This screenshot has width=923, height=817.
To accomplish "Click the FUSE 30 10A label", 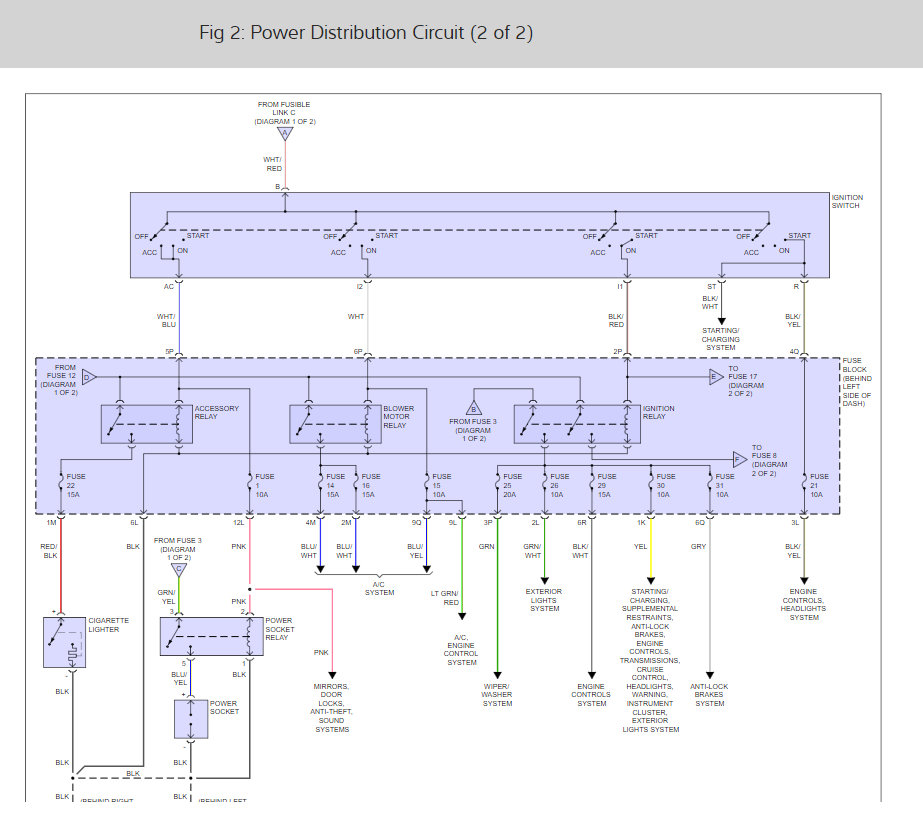I will (666, 486).
